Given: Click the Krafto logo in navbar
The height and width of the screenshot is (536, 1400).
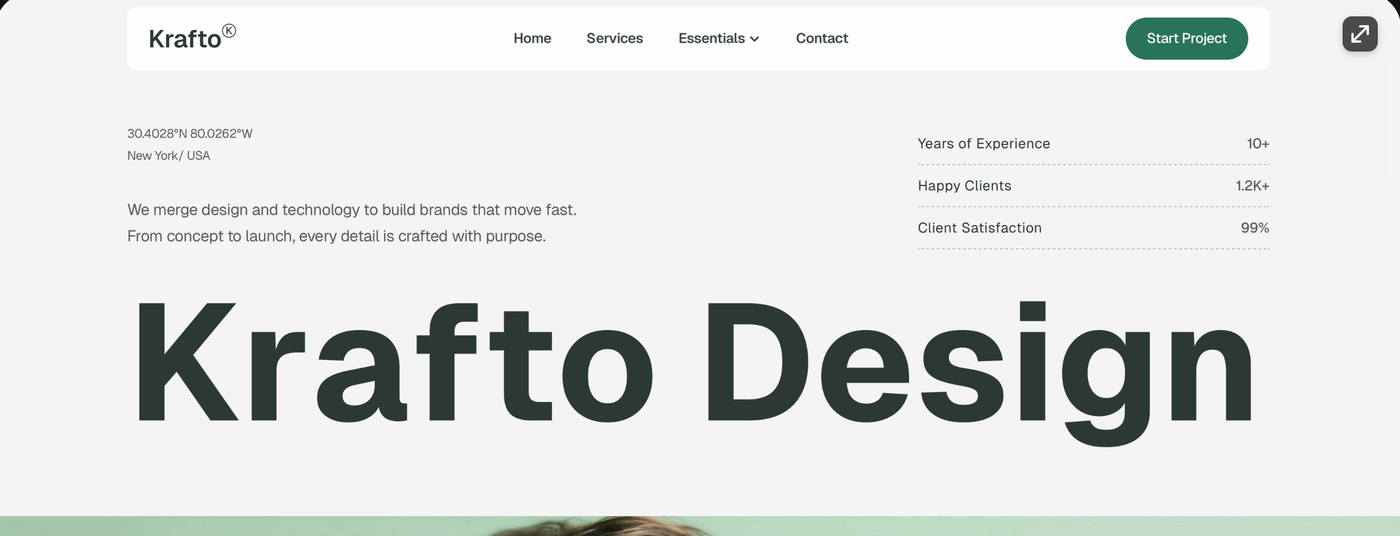Looking at the screenshot, I should point(192,38).
